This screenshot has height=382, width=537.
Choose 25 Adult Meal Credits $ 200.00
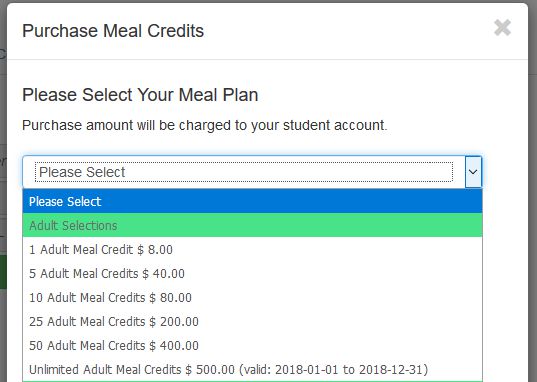[x=252, y=321]
